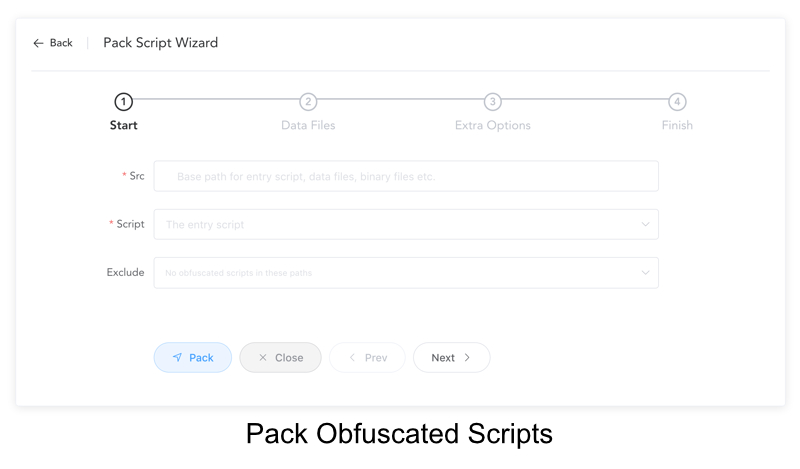
Task: Click the Exclude paths field
Action: coord(406,273)
